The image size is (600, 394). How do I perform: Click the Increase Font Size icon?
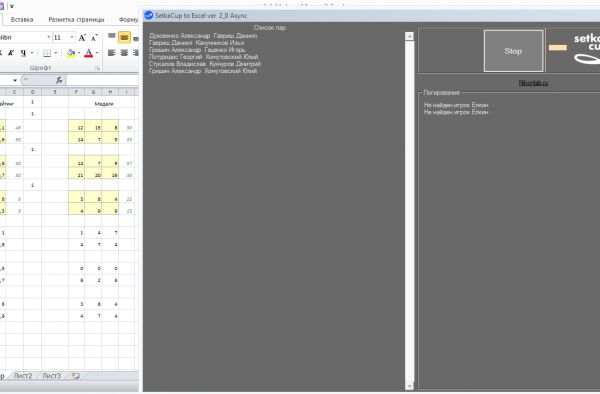tap(82, 37)
